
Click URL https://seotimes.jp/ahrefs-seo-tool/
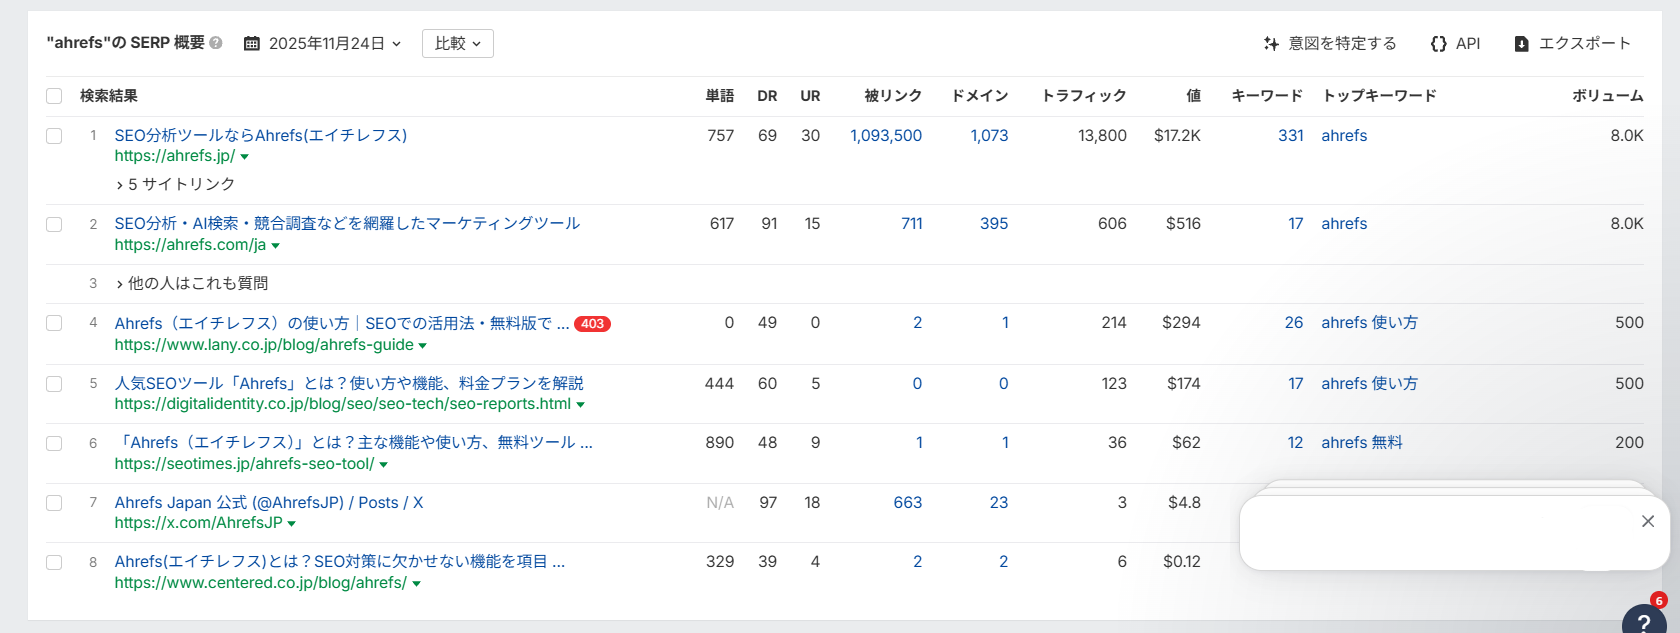244,464
